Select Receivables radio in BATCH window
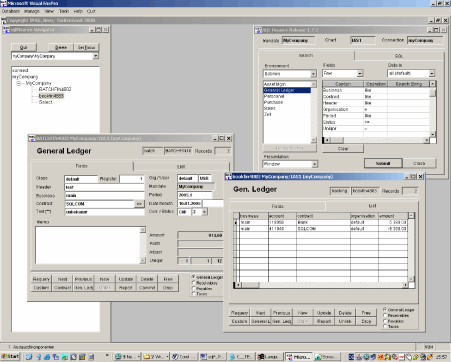Screen dimensions: 451x362 193,283
